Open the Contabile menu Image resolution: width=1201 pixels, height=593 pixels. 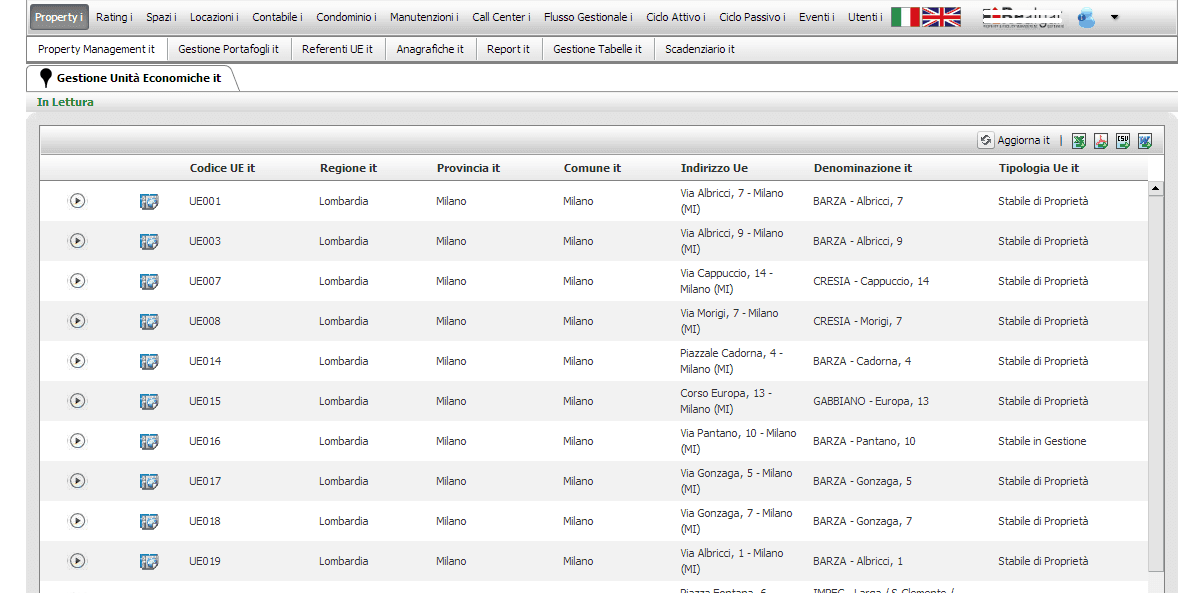point(277,17)
